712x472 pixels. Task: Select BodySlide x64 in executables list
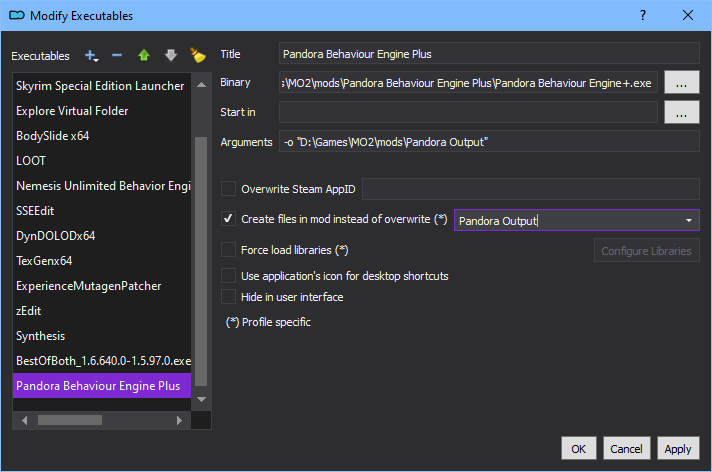point(102,136)
